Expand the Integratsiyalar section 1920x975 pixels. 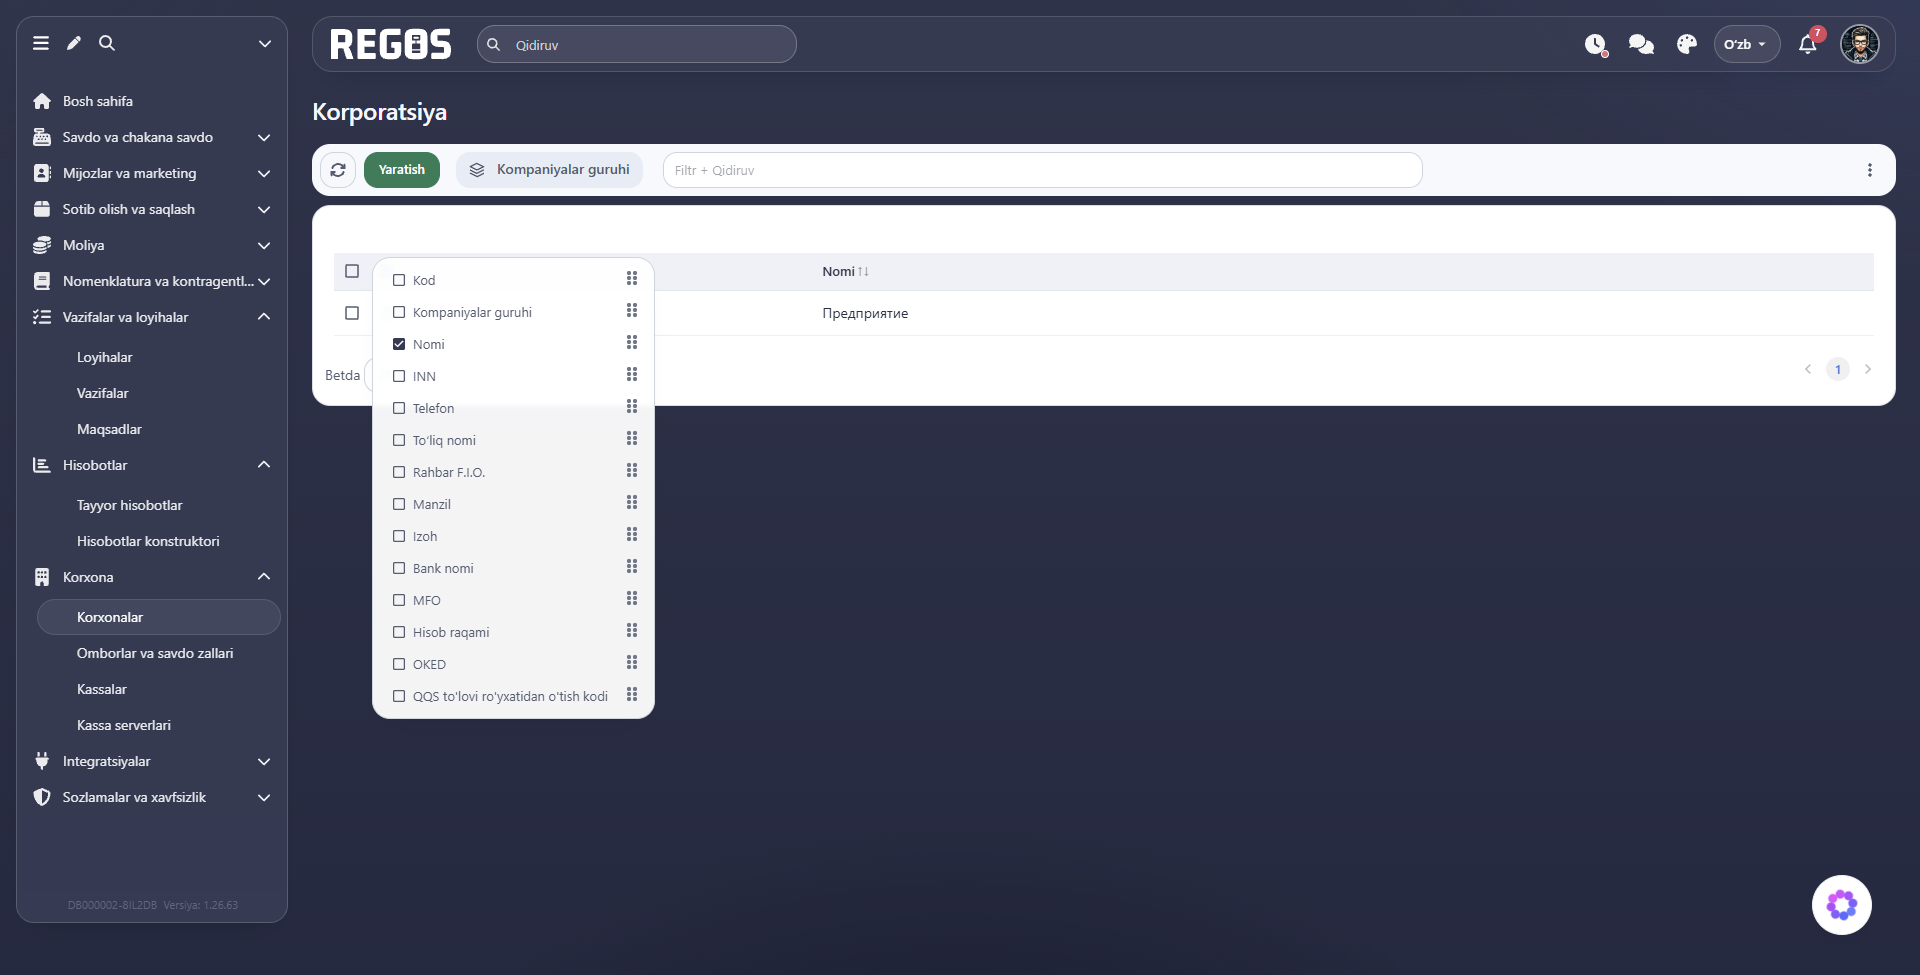tap(152, 761)
